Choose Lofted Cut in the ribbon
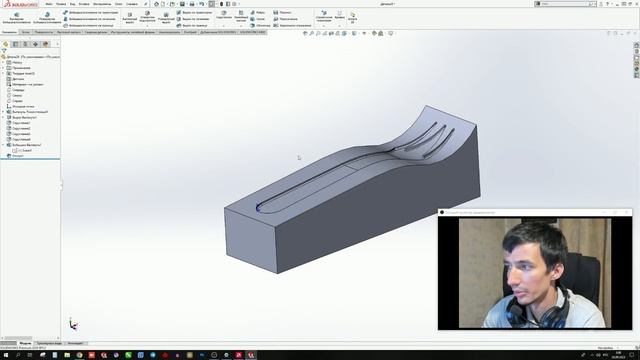This screenshot has width=640, height=360. pyautogui.click(x=193, y=19)
